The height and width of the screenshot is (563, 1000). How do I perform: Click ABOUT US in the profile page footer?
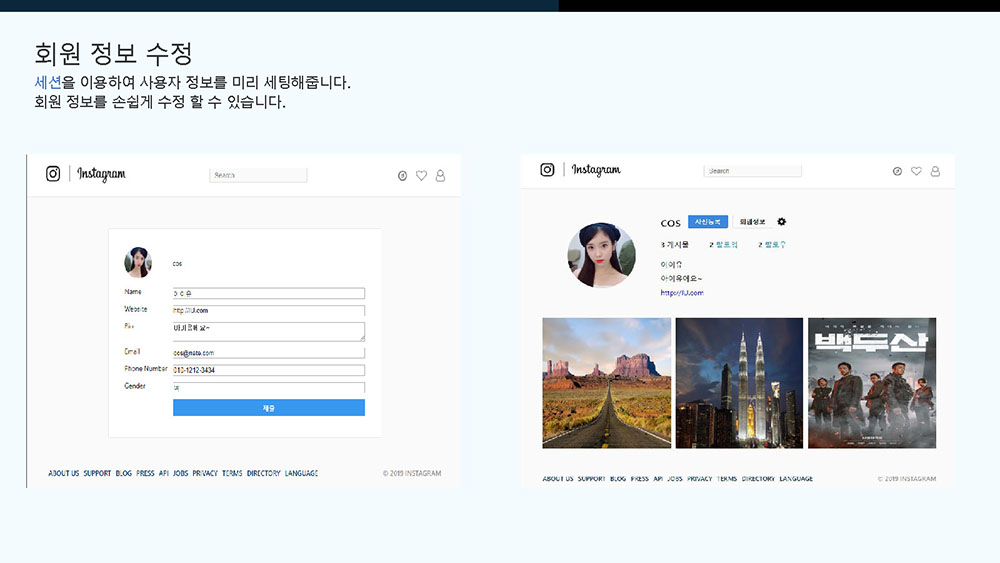coord(558,478)
